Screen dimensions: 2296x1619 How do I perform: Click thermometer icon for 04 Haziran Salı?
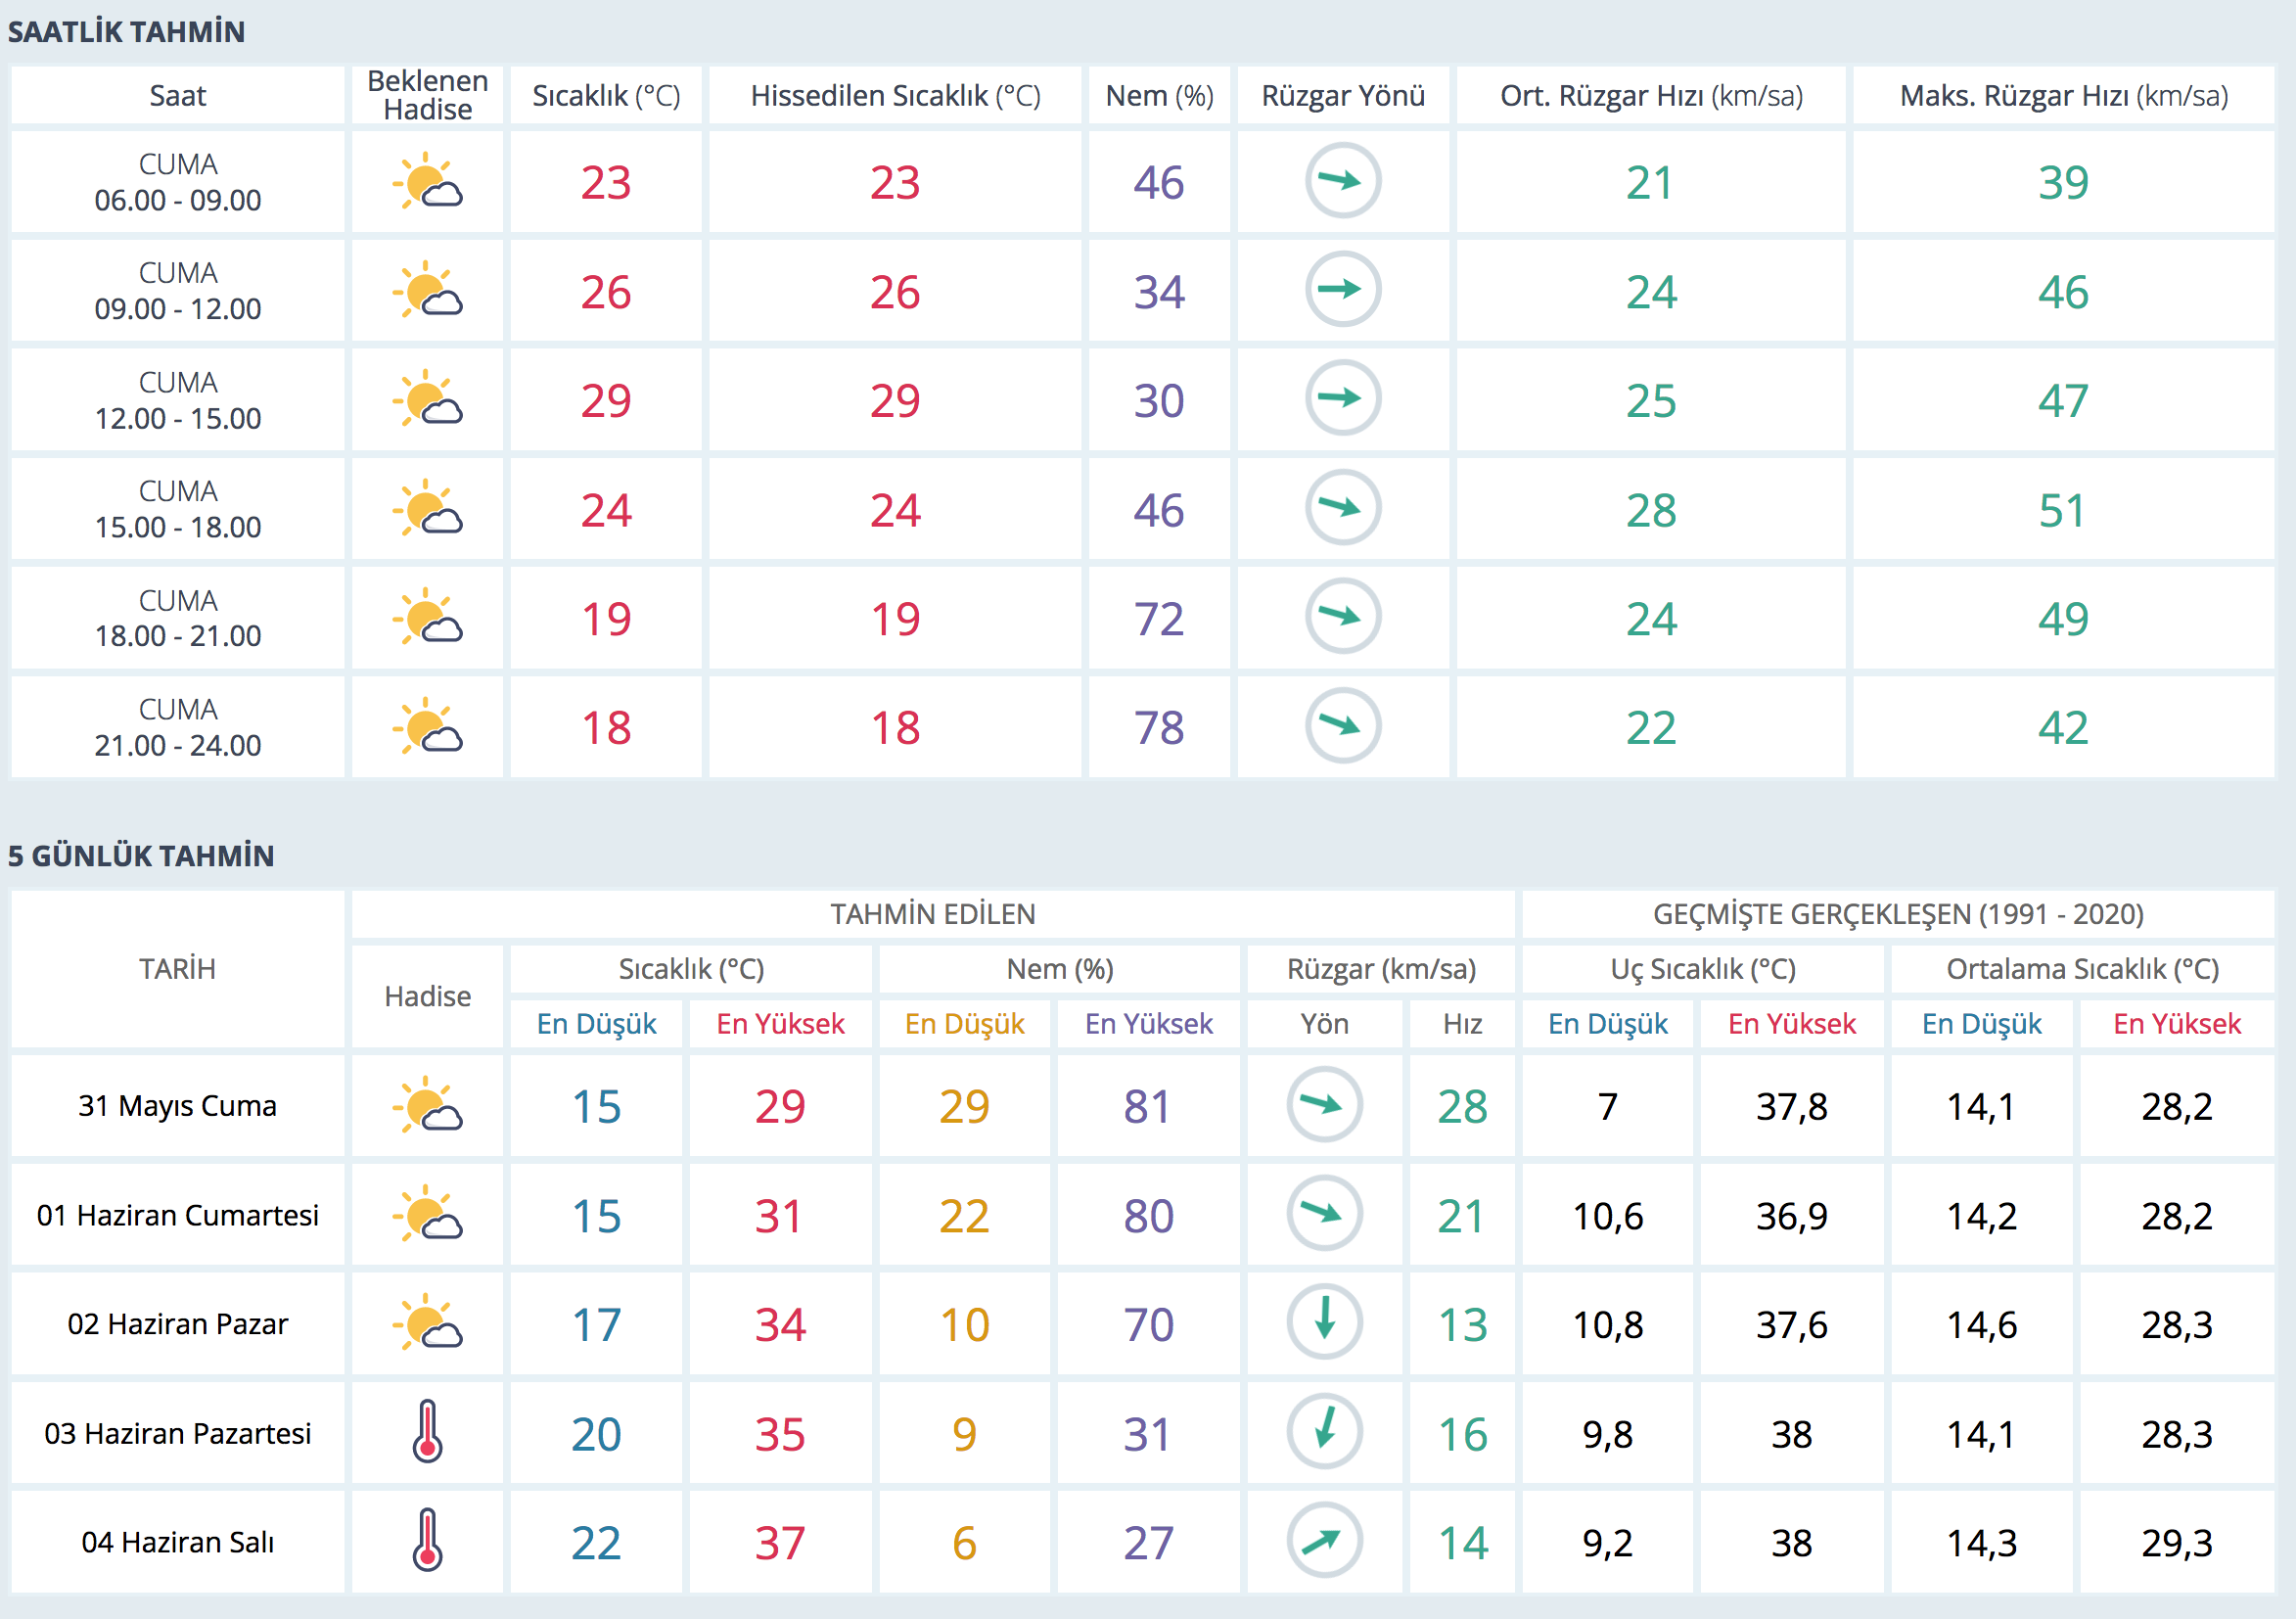pos(428,1541)
